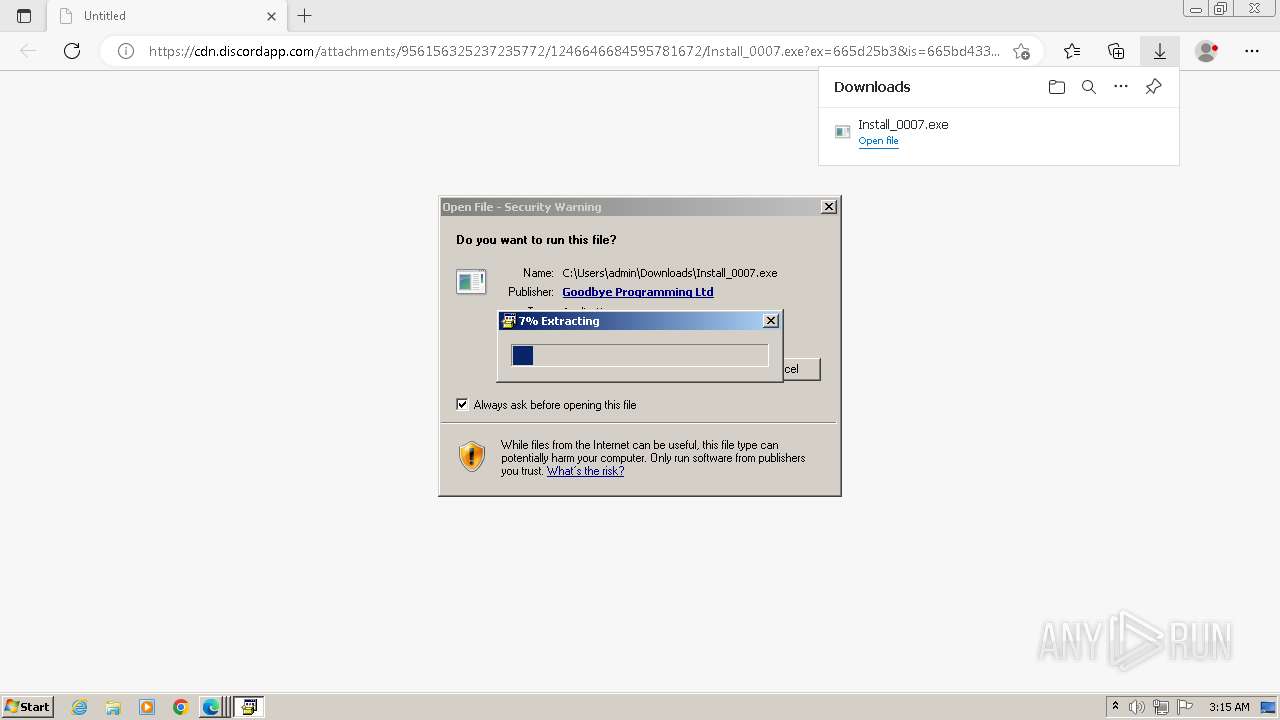This screenshot has width=1280, height=720.
Task: Open more options in Downloads panel
Action: point(1121,87)
